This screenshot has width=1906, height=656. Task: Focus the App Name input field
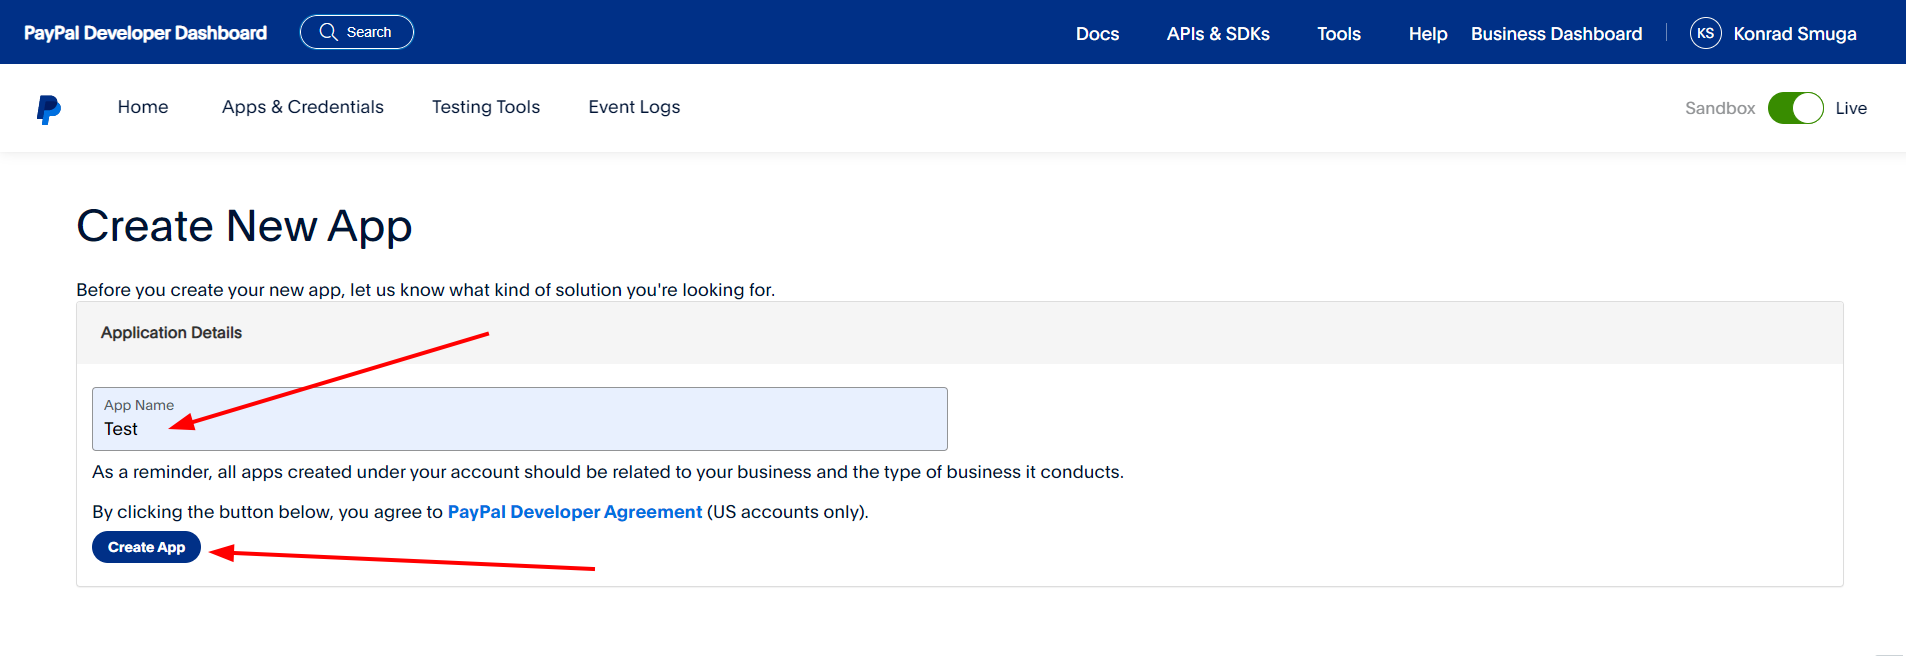click(519, 420)
